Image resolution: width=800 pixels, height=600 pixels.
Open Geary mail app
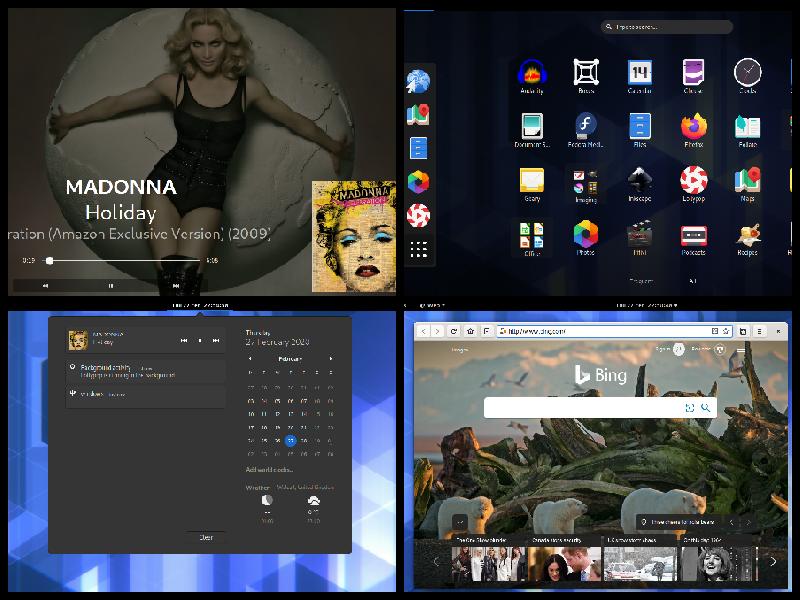pos(532,185)
